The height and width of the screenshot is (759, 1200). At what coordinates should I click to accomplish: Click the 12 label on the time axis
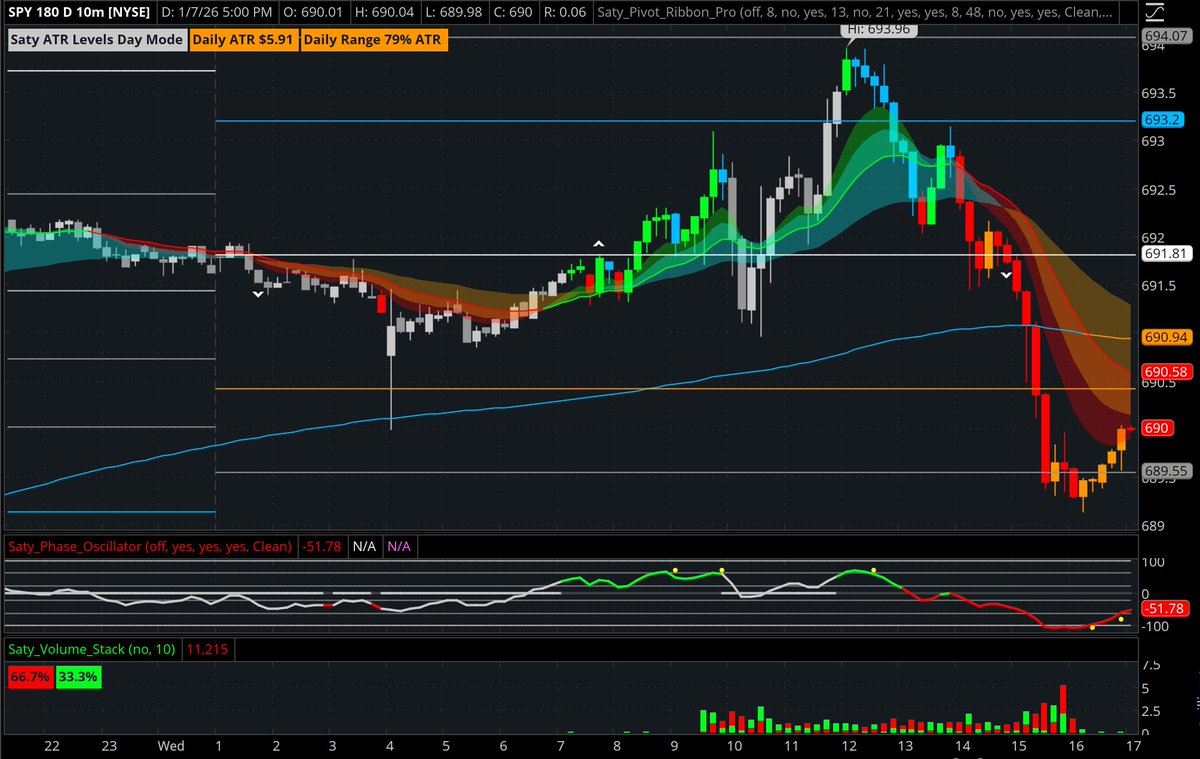click(849, 746)
